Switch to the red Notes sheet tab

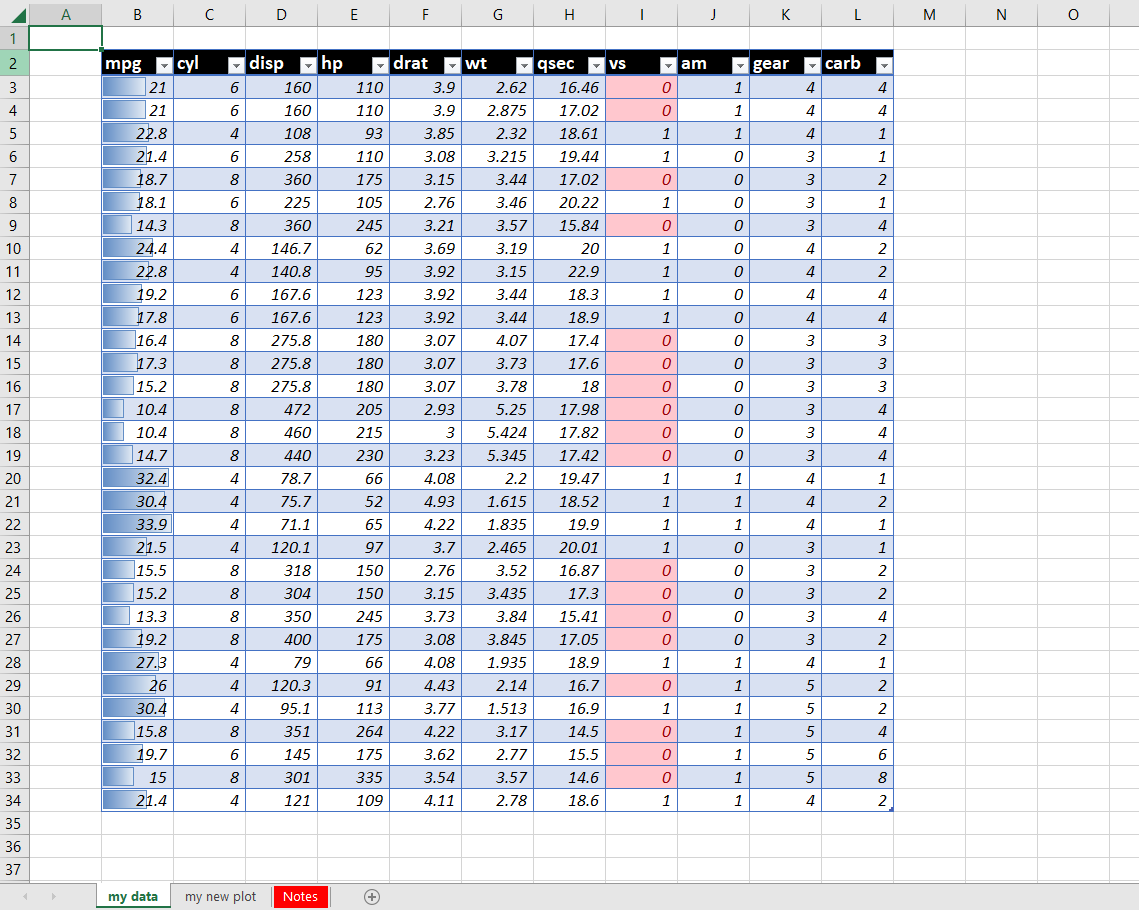click(301, 896)
